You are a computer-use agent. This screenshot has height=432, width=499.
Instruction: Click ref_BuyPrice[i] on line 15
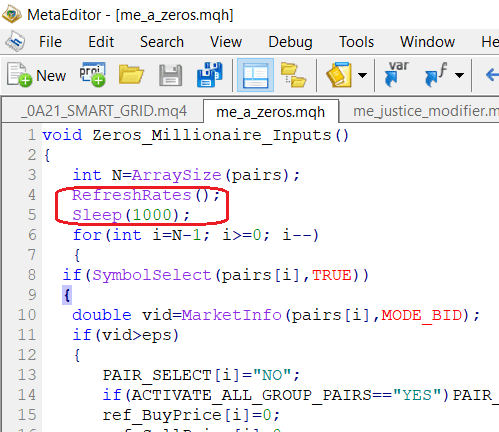tap(176, 415)
